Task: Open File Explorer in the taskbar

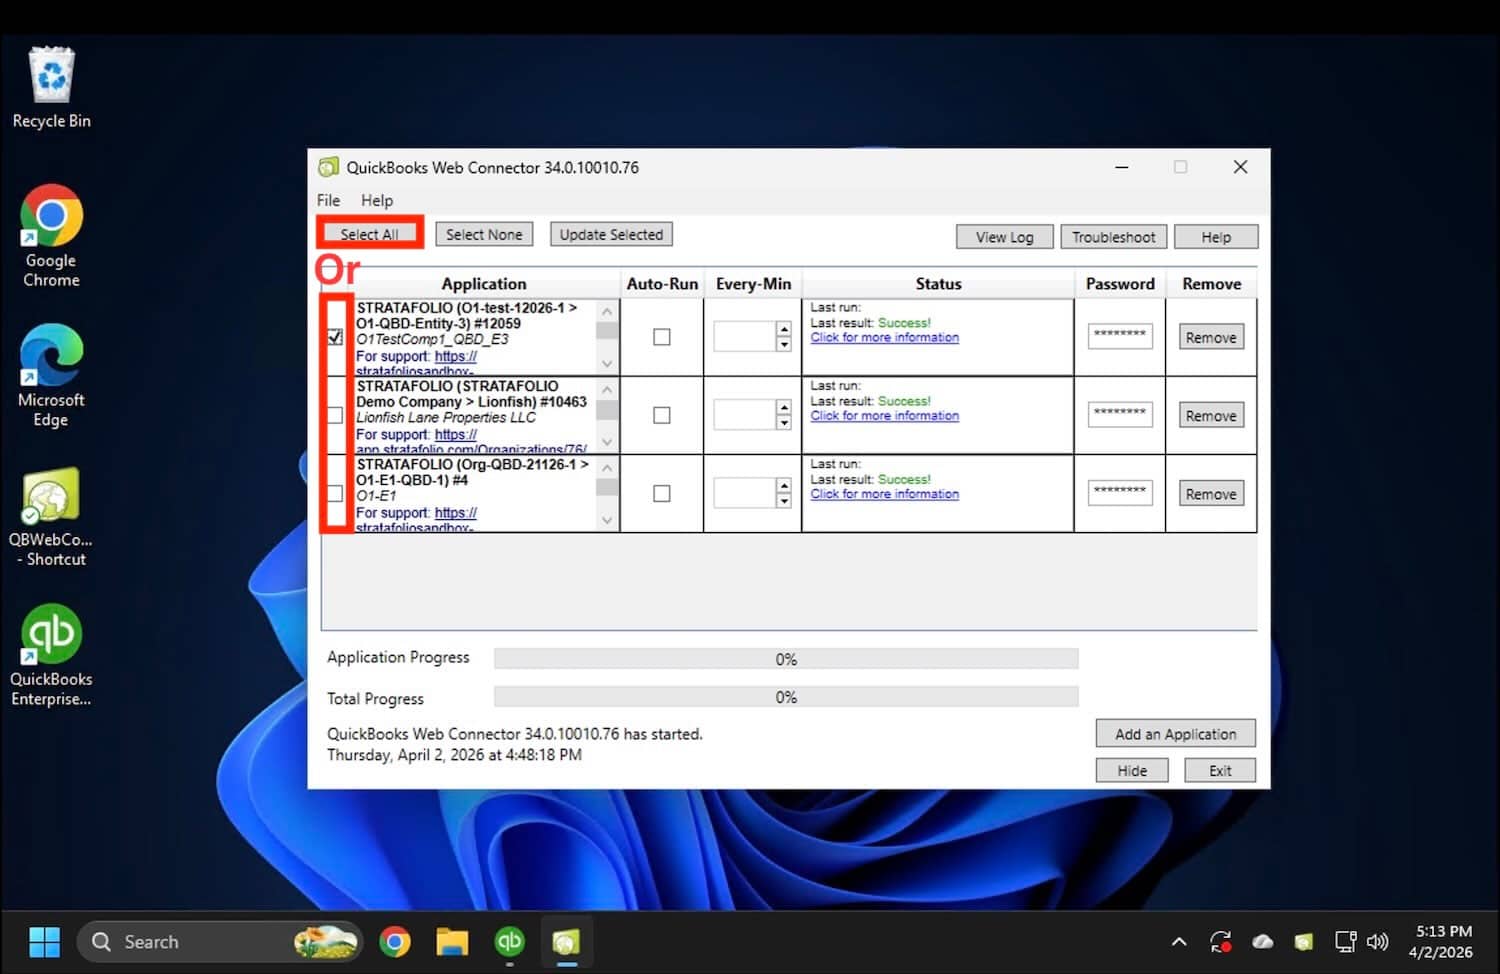Action: [x=452, y=942]
